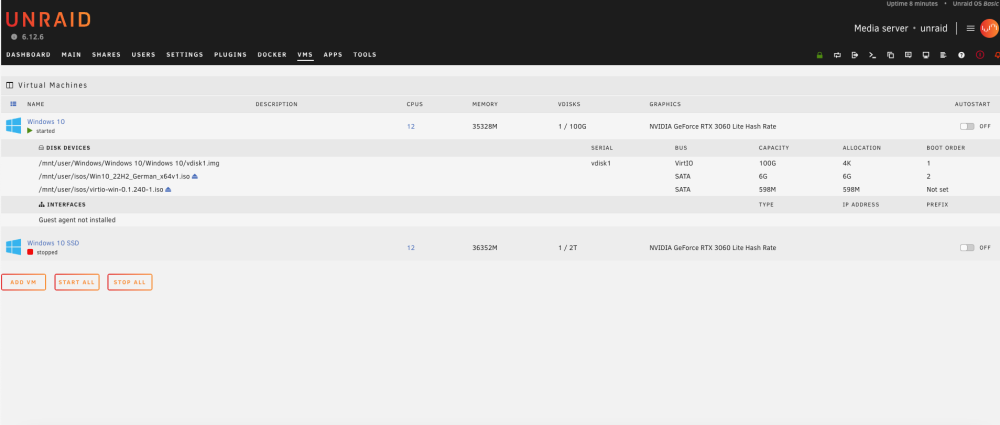Open the Users tab
This screenshot has width=1000, height=425.
point(143,55)
